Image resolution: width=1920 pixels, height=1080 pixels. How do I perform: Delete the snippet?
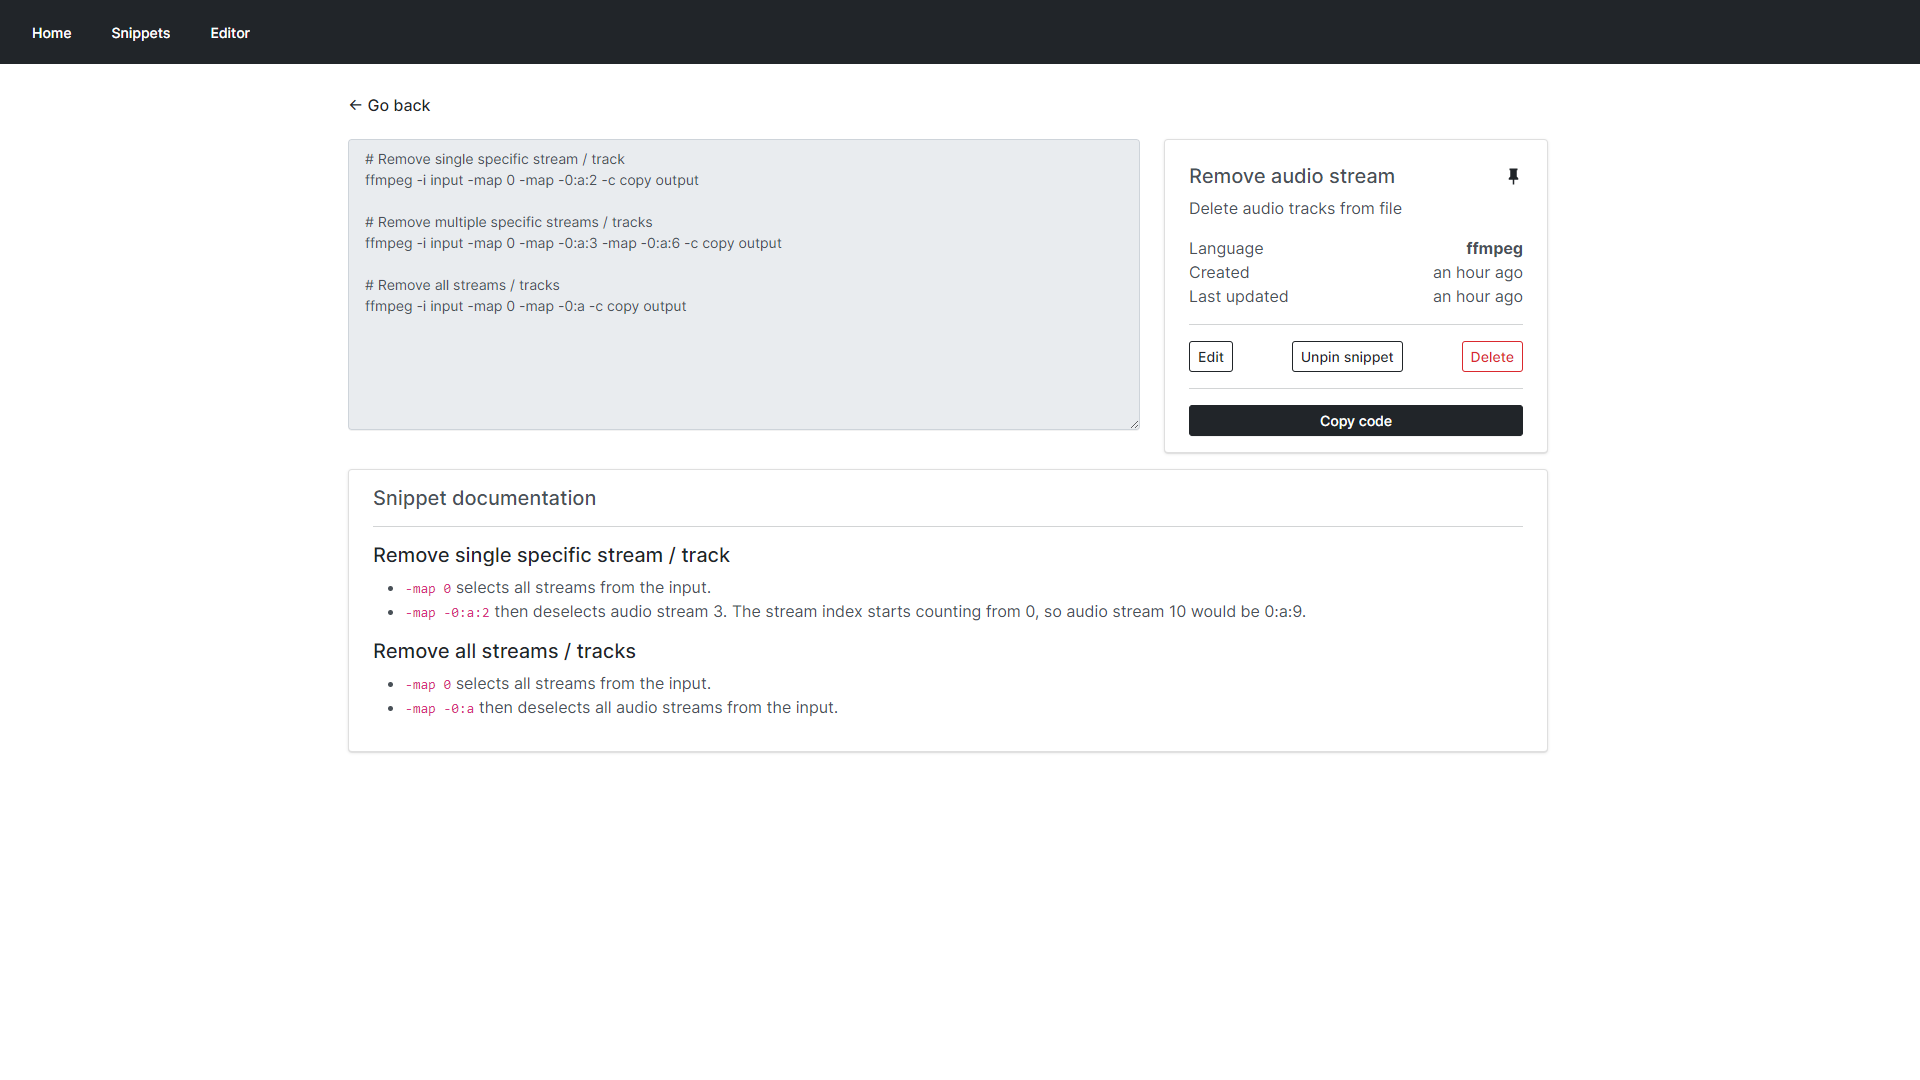click(x=1491, y=357)
